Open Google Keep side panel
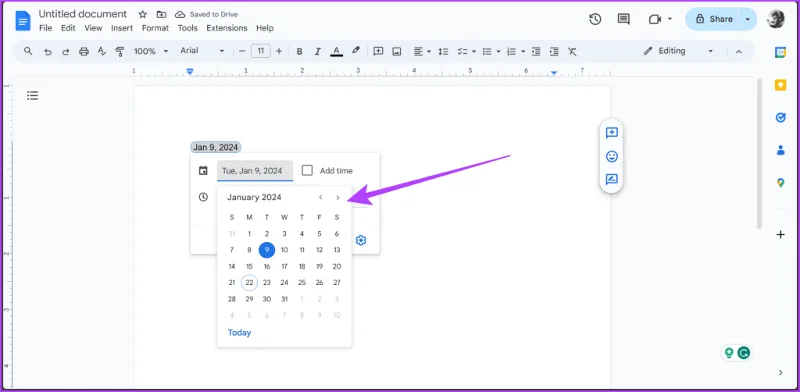Image resolution: width=800 pixels, height=392 pixels. click(780, 85)
